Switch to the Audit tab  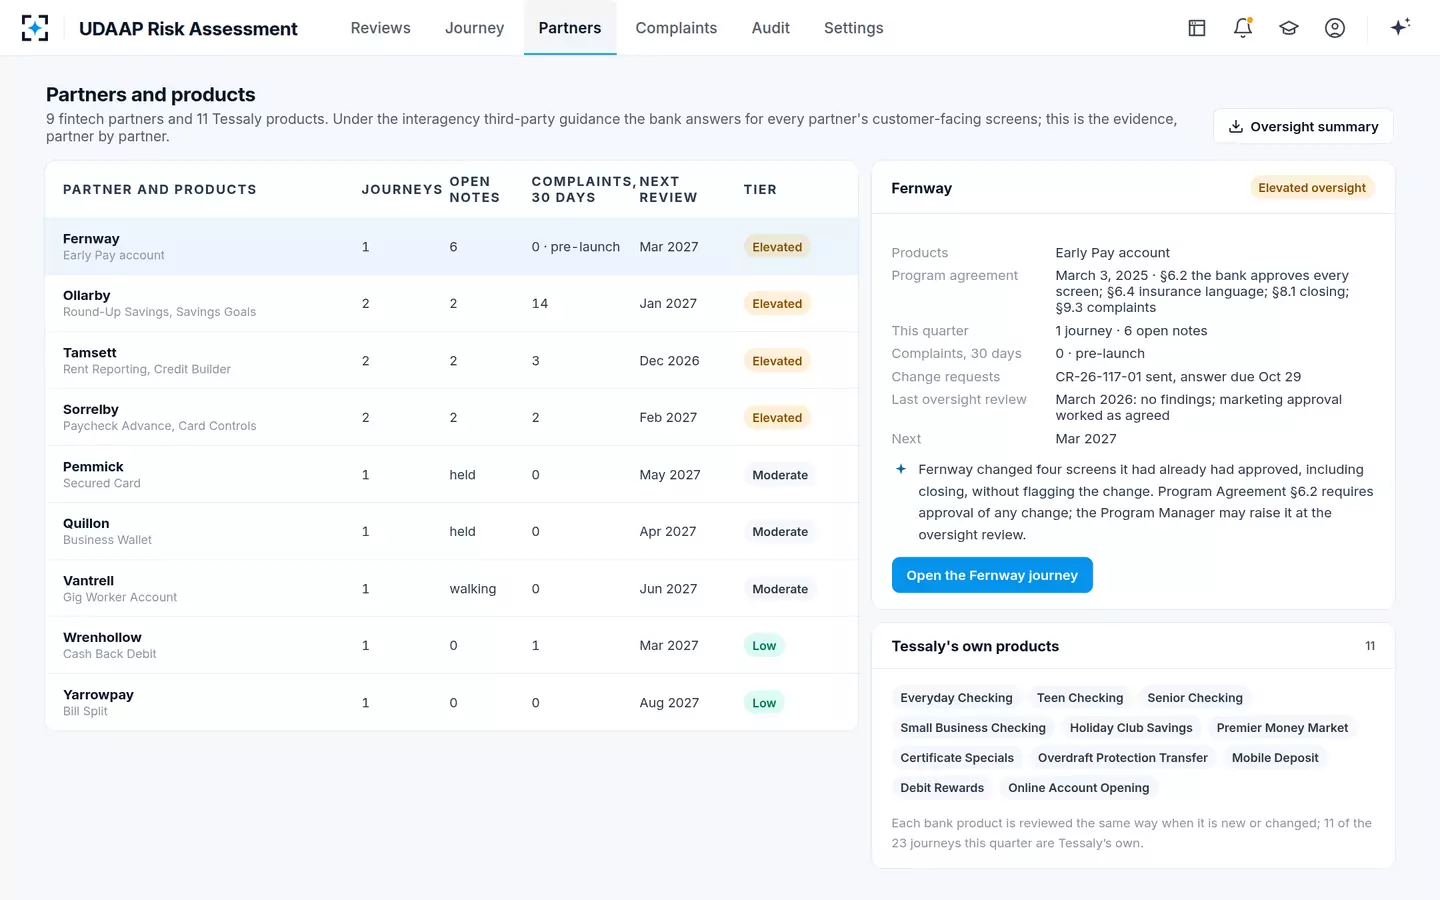click(x=770, y=28)
